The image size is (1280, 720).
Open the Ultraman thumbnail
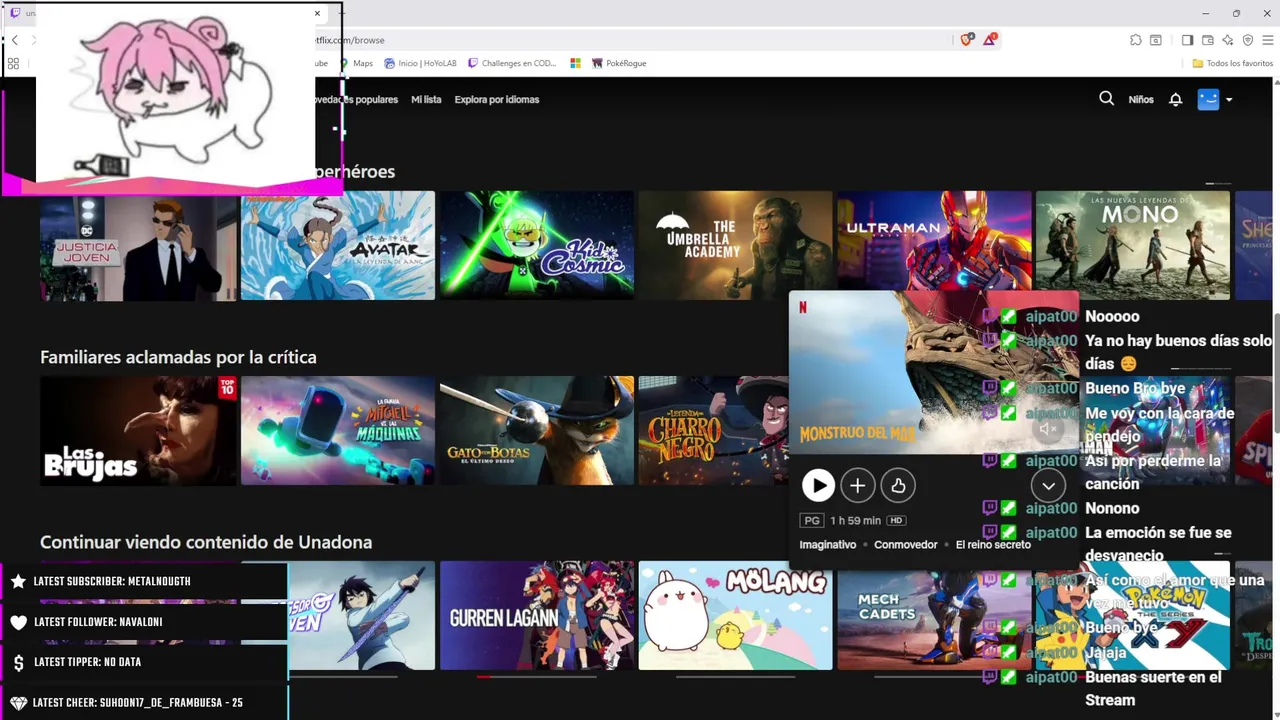tap(935, 241)
